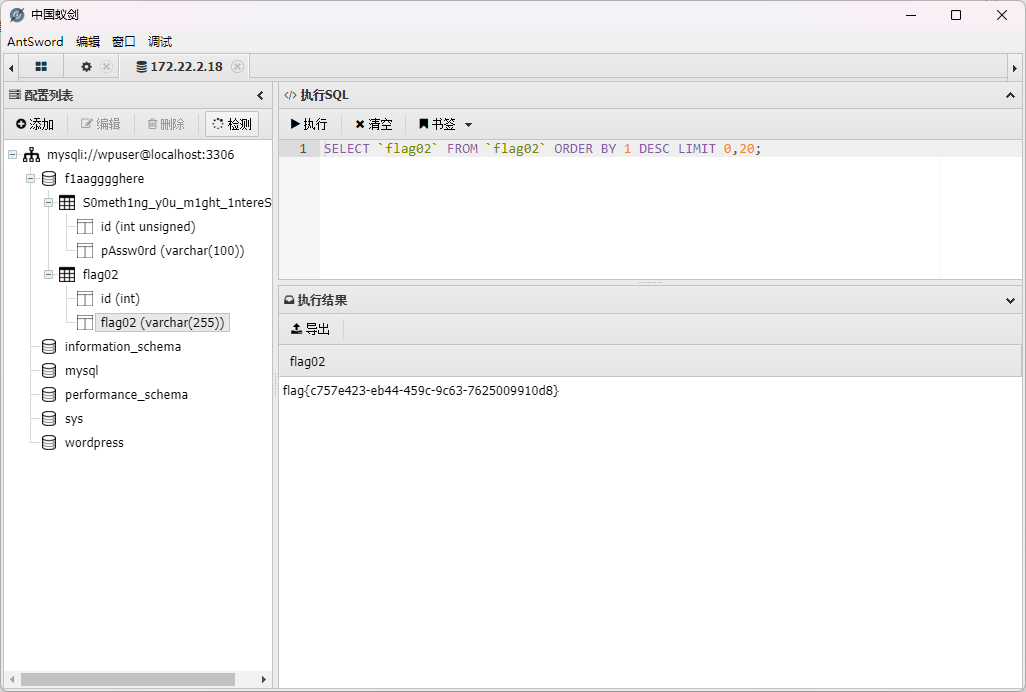1026x692 pixels.
Task: Open the 编辑 menu
Action: point(88,41)
